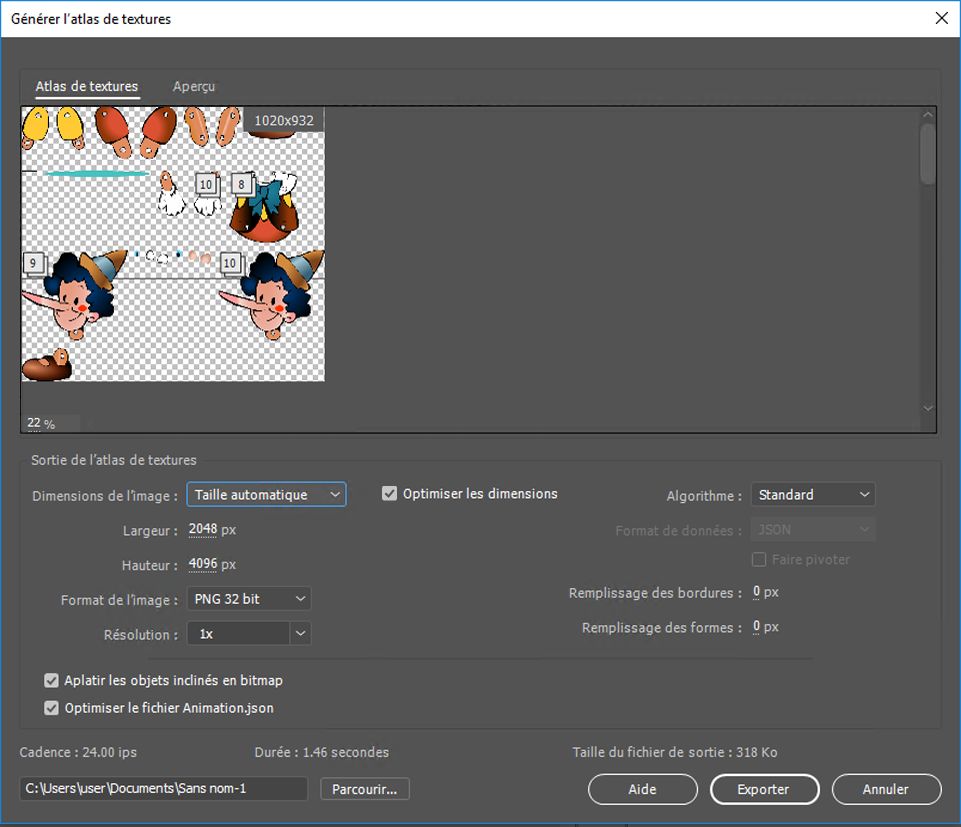Switch to the Aperçu tab
This screenshot has width=961, height=827.
pyautogui.click(x=193, y=87)
